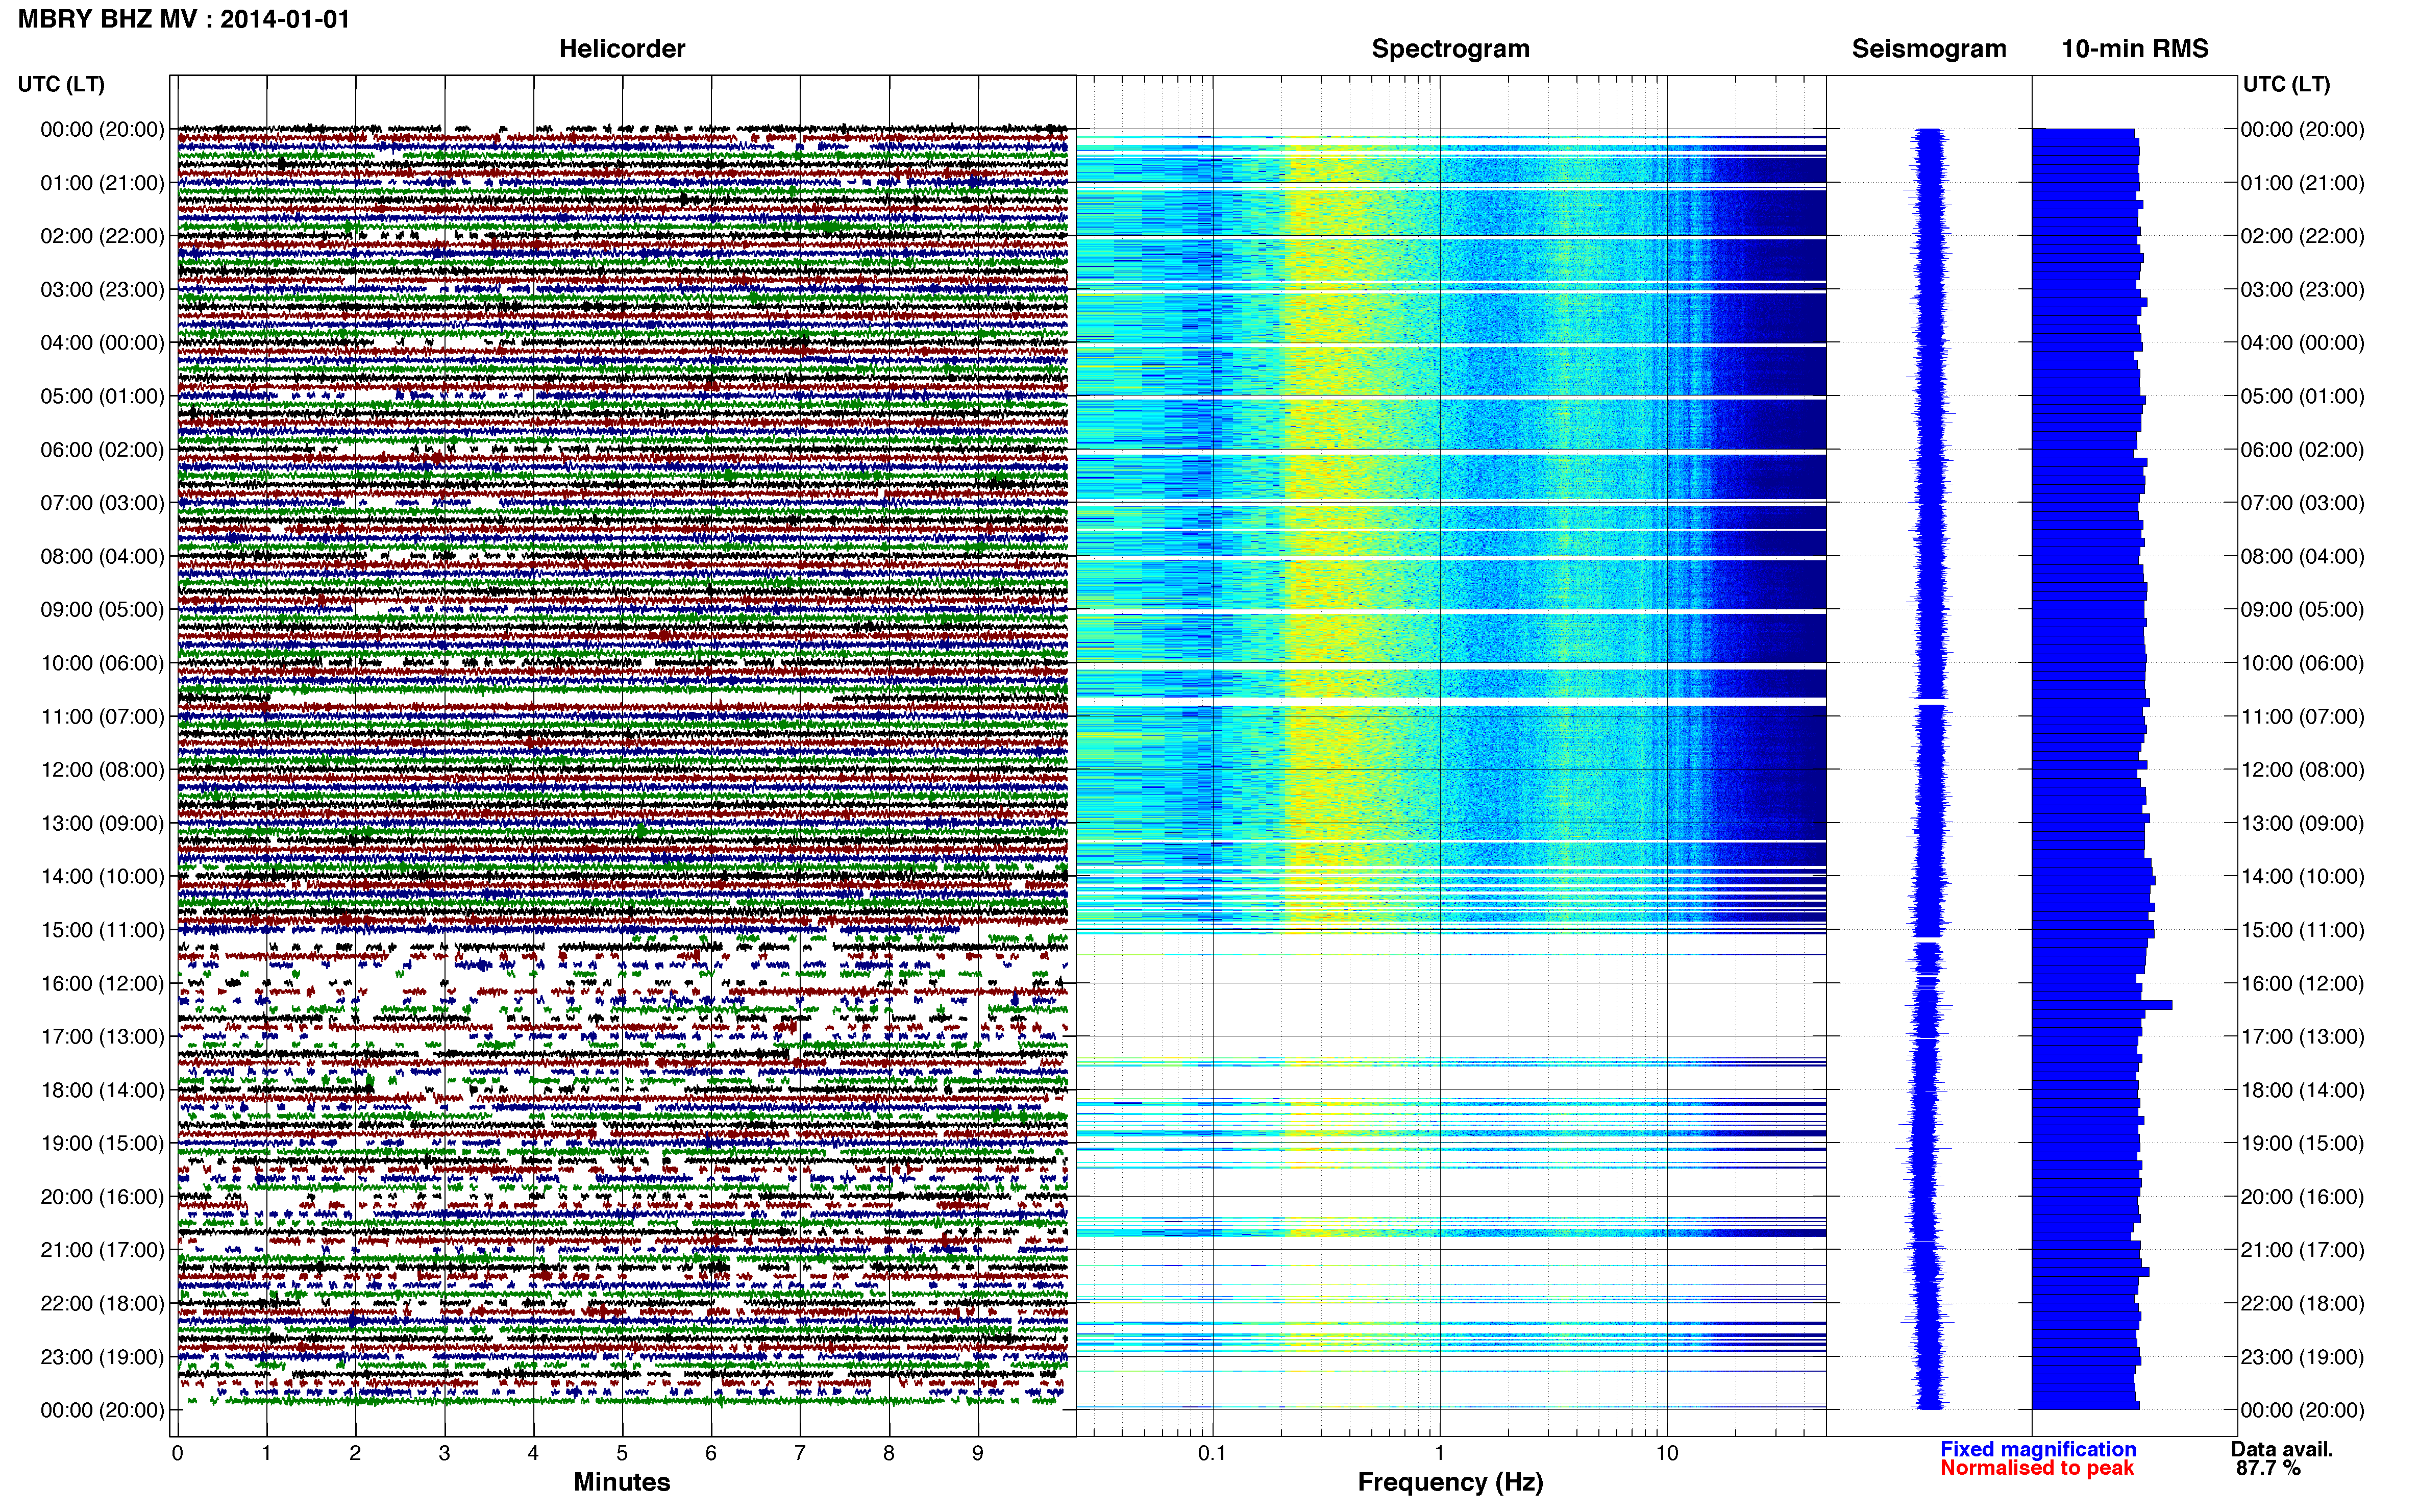Select left time label '11:00 (07:00)'
2419x1512 pixels.
(102, 716)
